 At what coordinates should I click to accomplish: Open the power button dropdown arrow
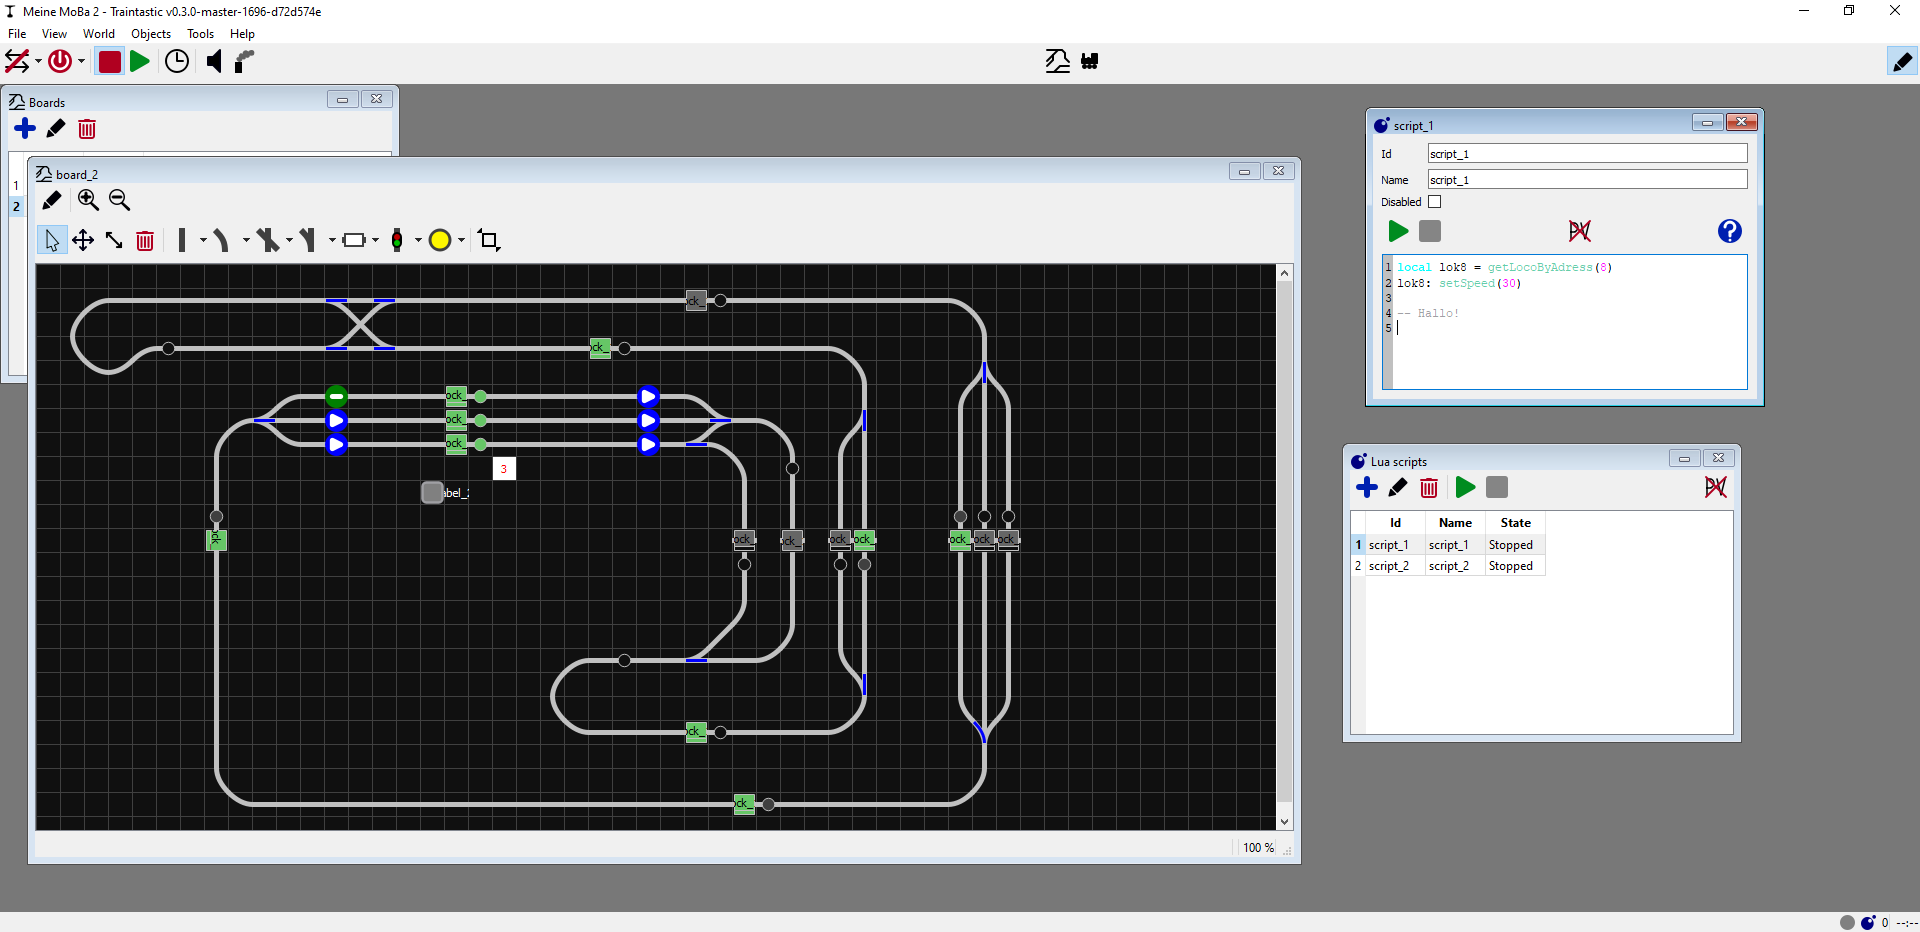pos(81,62)
